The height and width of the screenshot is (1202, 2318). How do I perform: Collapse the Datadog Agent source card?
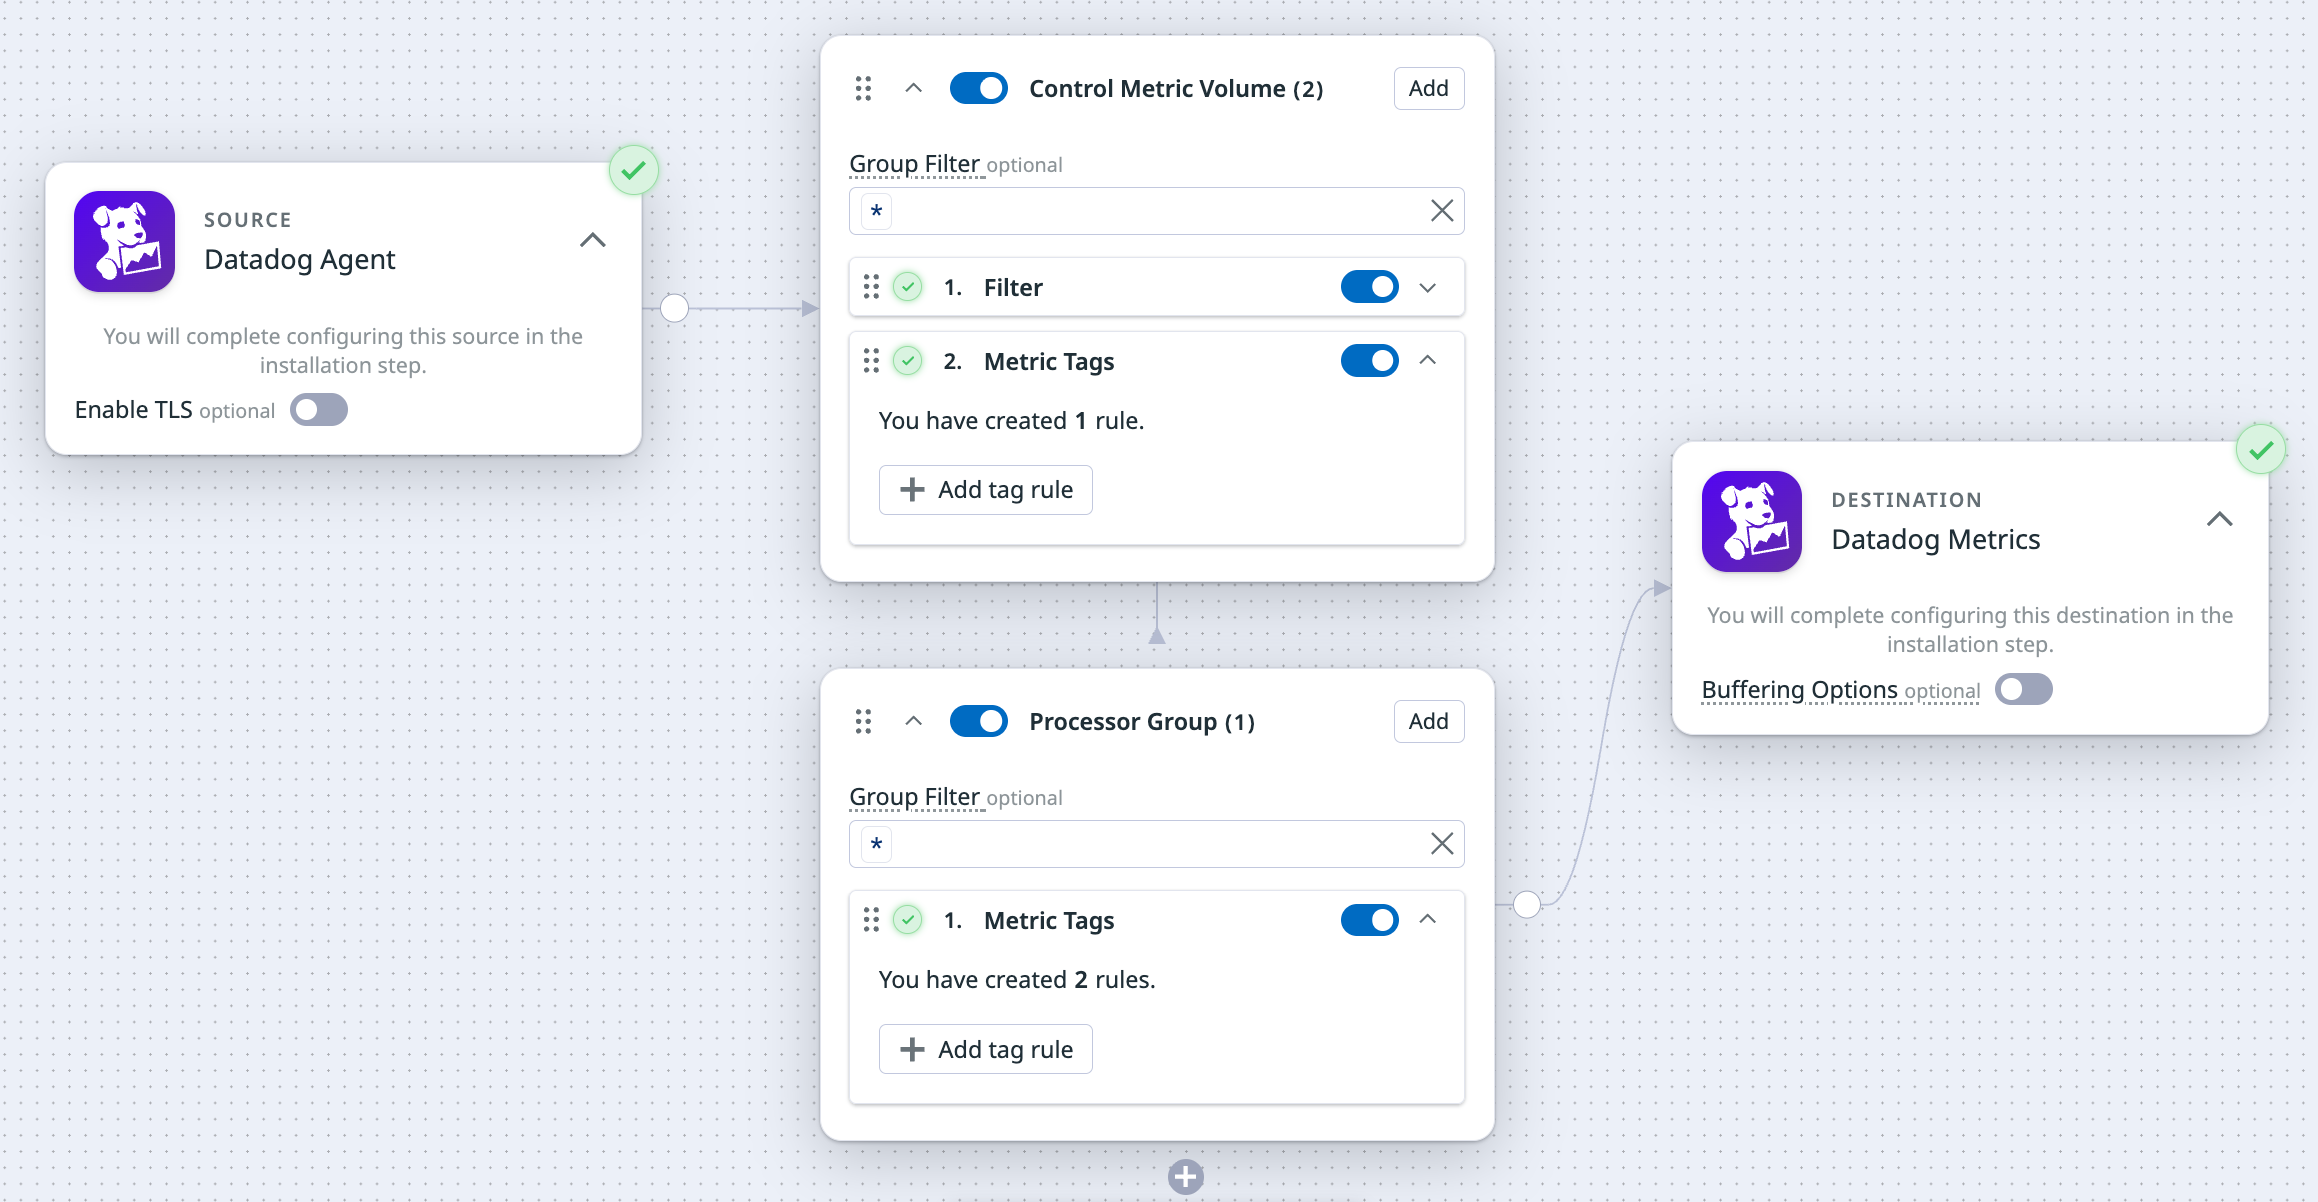tap(593, 240)
